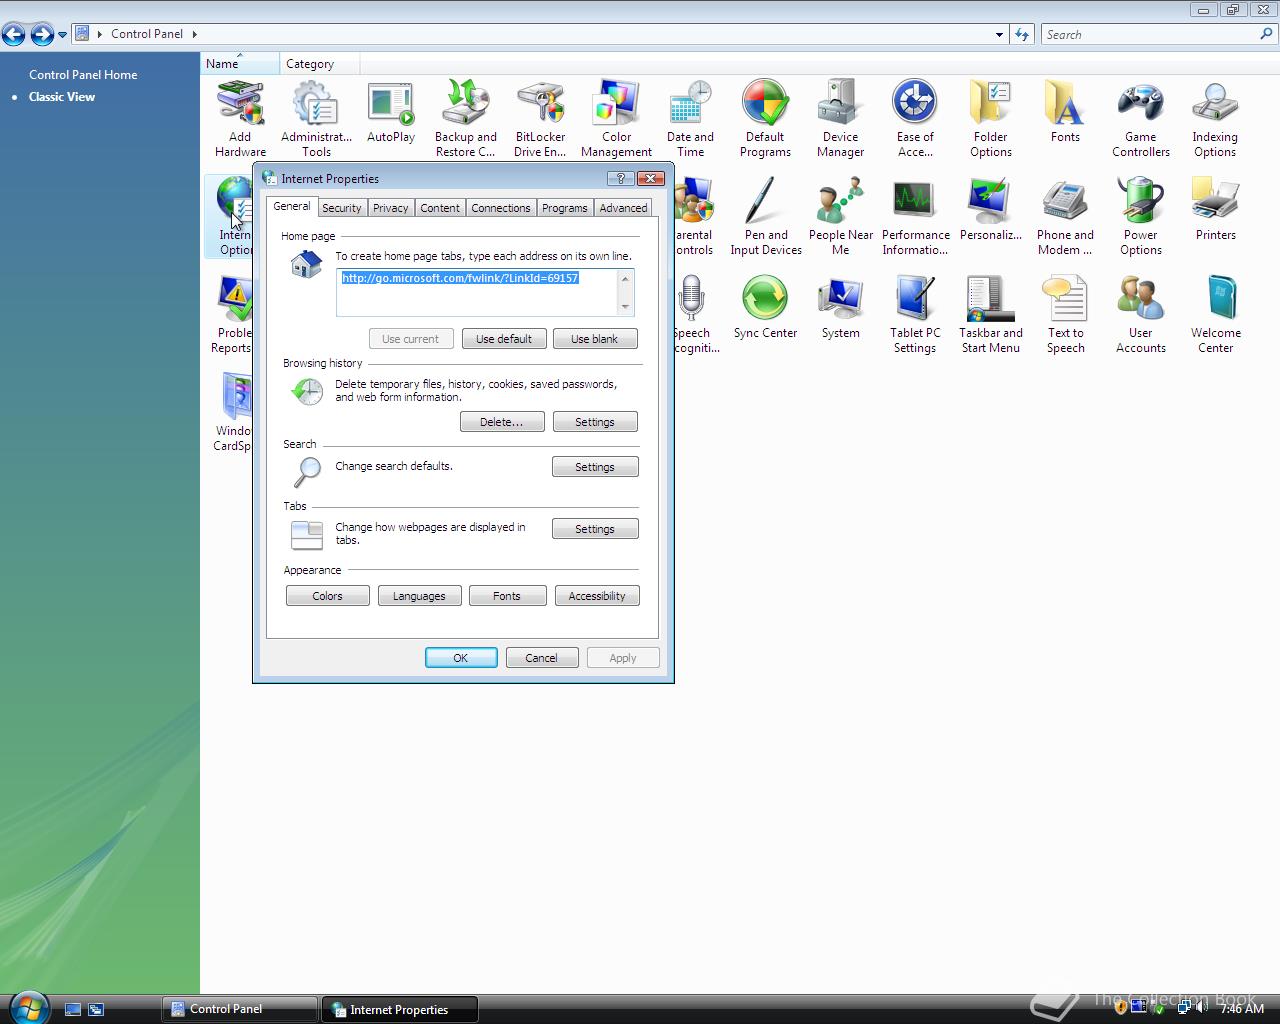Select the General tab

coord(292,206)
